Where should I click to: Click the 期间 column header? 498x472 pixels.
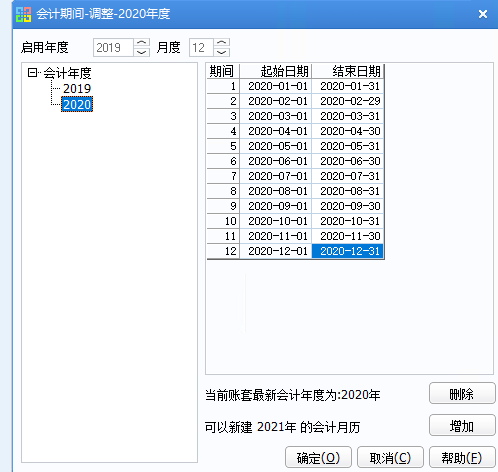(x=223, y=71)
